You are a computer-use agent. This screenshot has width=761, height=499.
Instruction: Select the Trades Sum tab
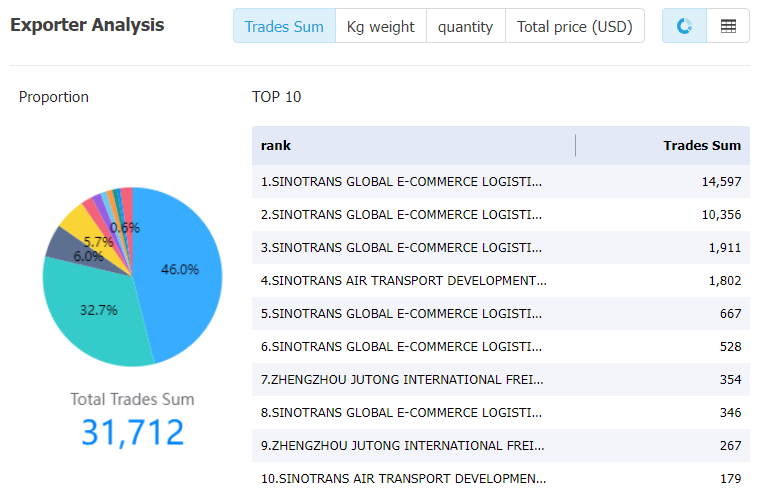(x=284, y=26)
